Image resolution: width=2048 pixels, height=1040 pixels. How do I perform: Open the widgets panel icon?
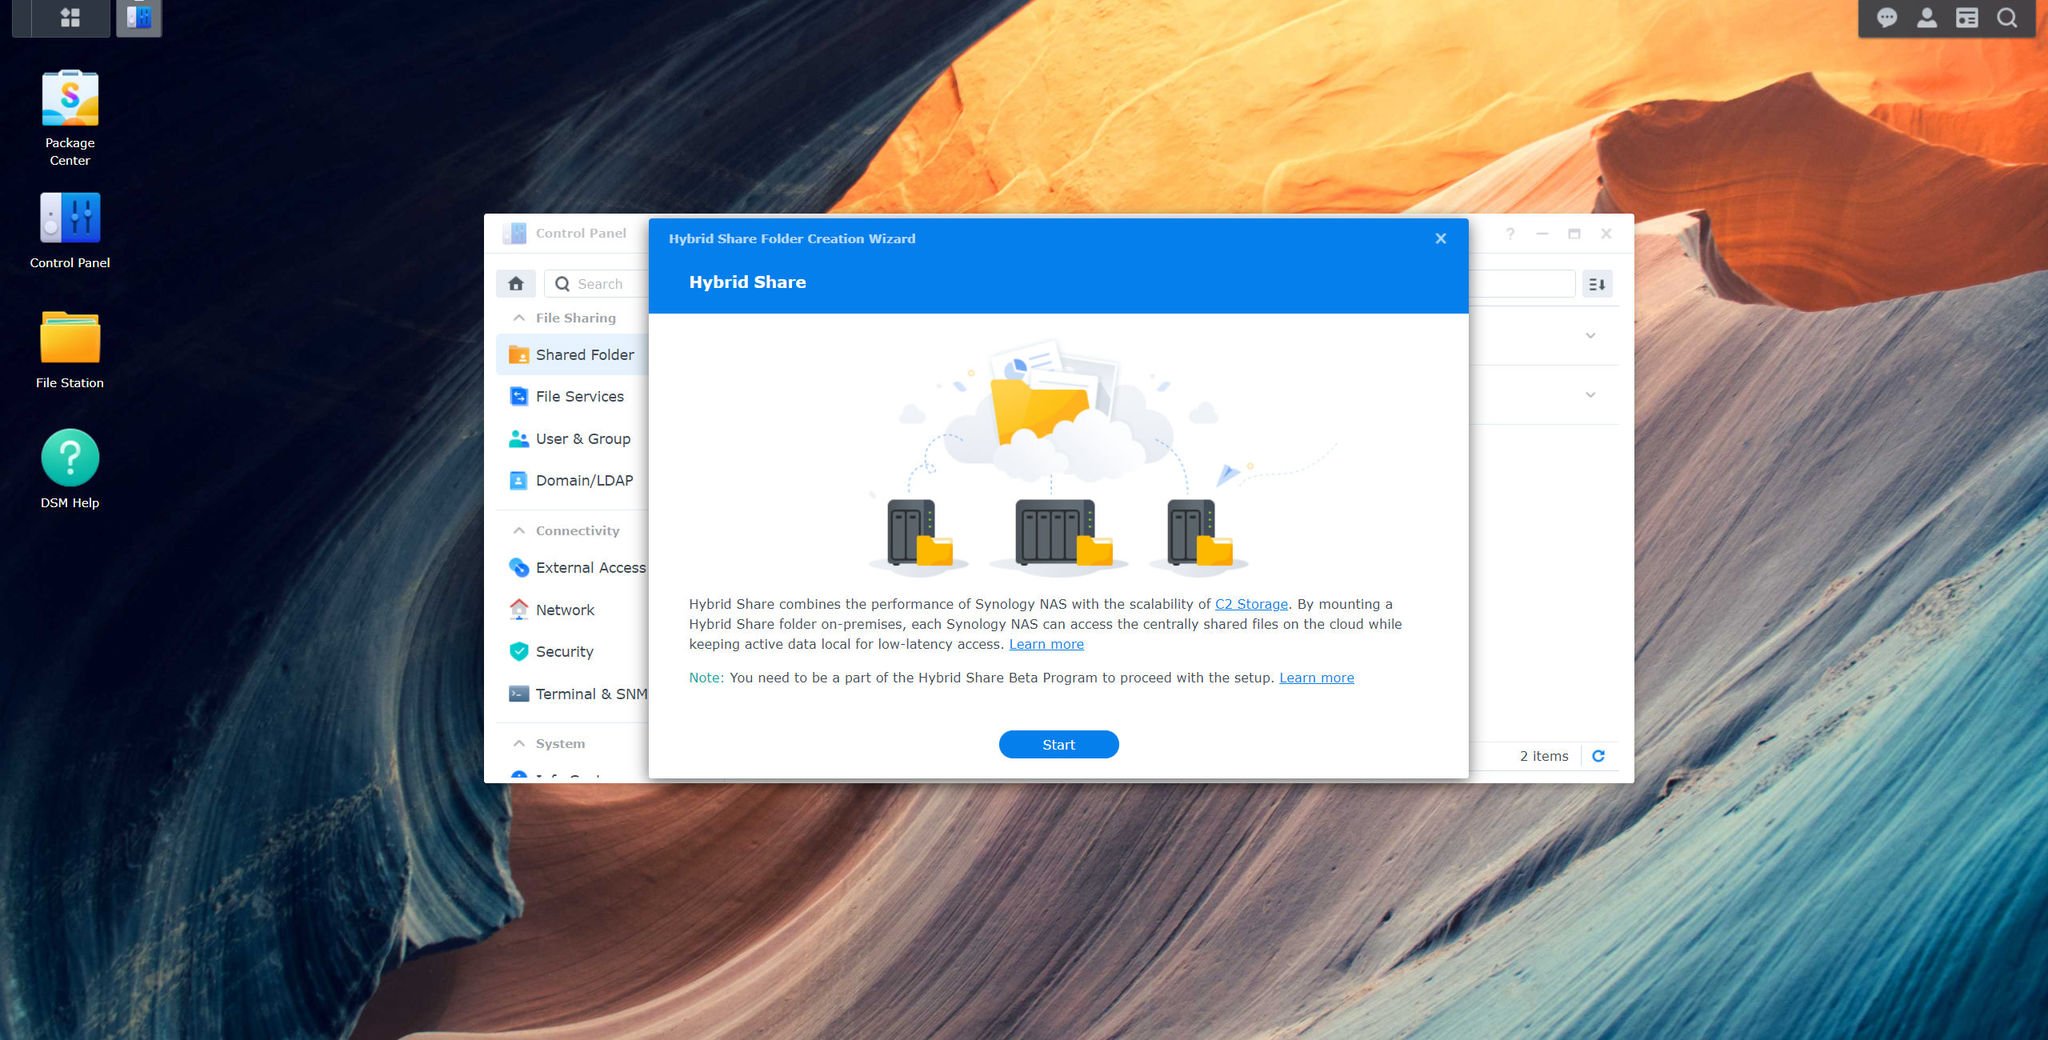coord(1967,17)
